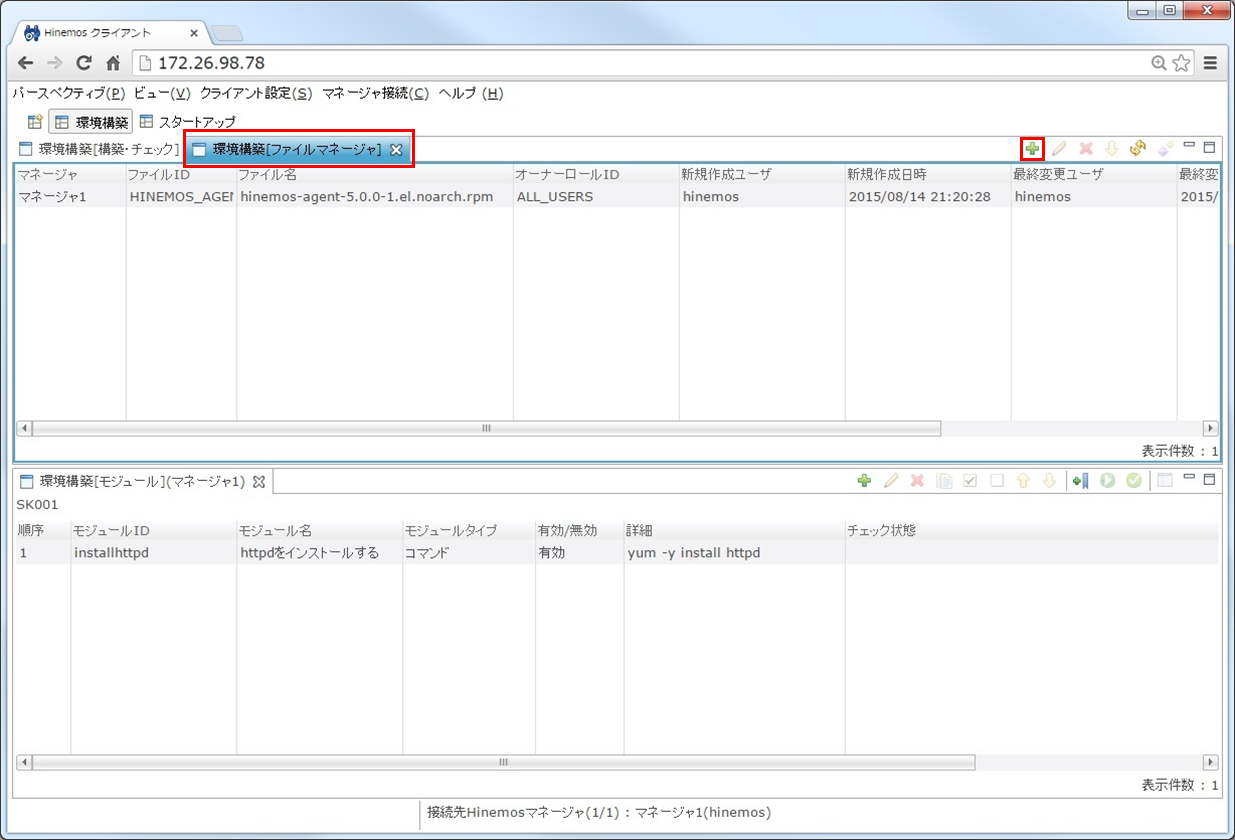Click the right scroll arrow in File Manager table
The width and height of the screenshot is (1235, 840).
coord(1211,428)
